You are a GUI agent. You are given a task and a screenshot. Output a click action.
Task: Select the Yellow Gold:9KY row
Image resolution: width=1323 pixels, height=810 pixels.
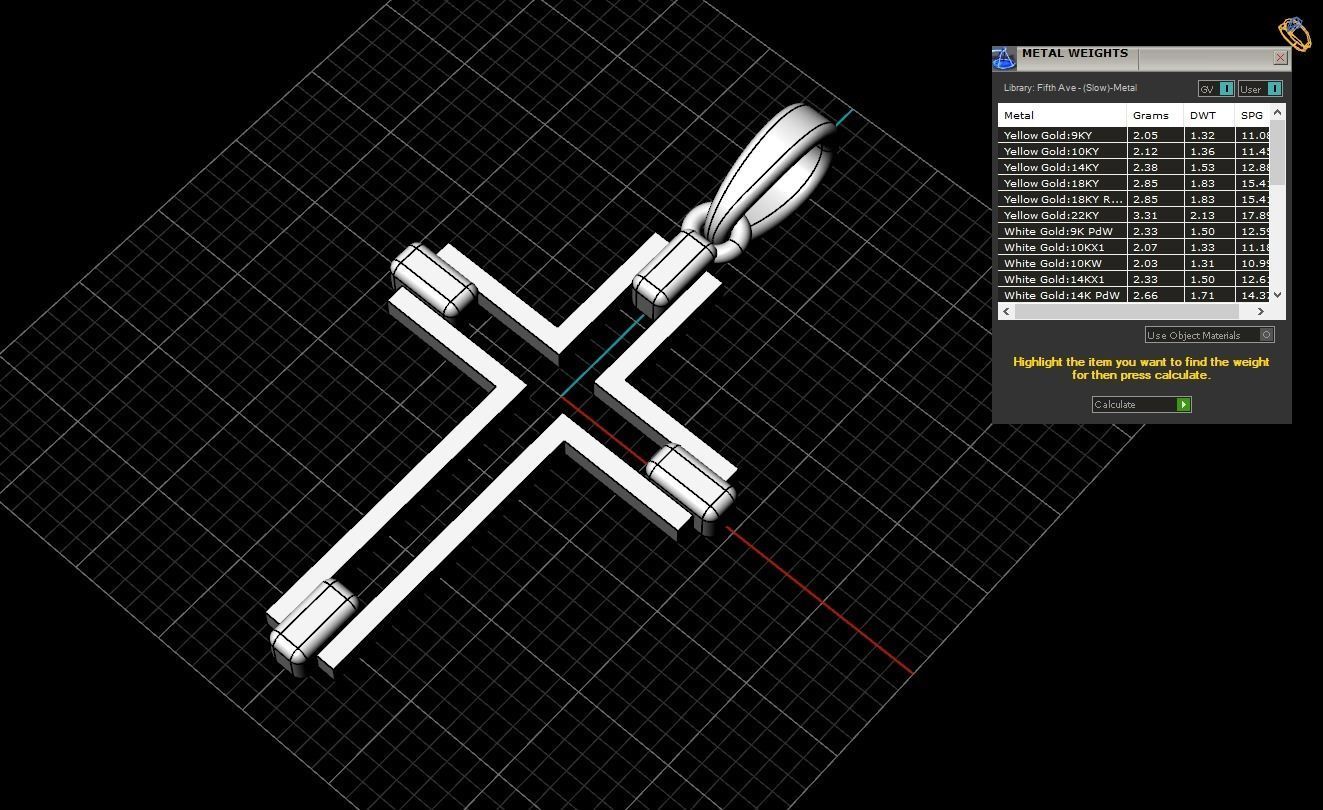(x=1134, y=135)
